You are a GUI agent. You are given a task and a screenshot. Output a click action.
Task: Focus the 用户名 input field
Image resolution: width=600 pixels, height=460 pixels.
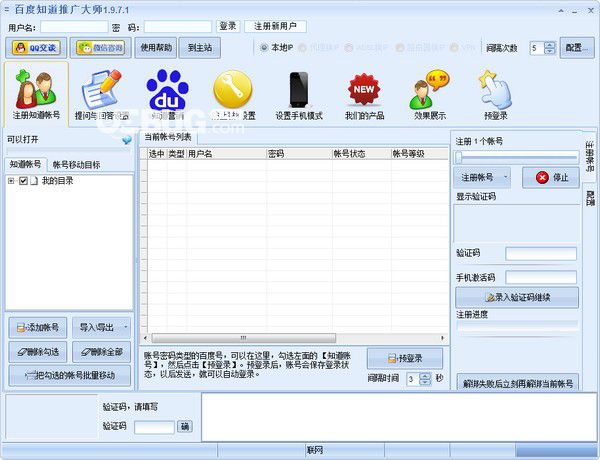tap(74, 27)
